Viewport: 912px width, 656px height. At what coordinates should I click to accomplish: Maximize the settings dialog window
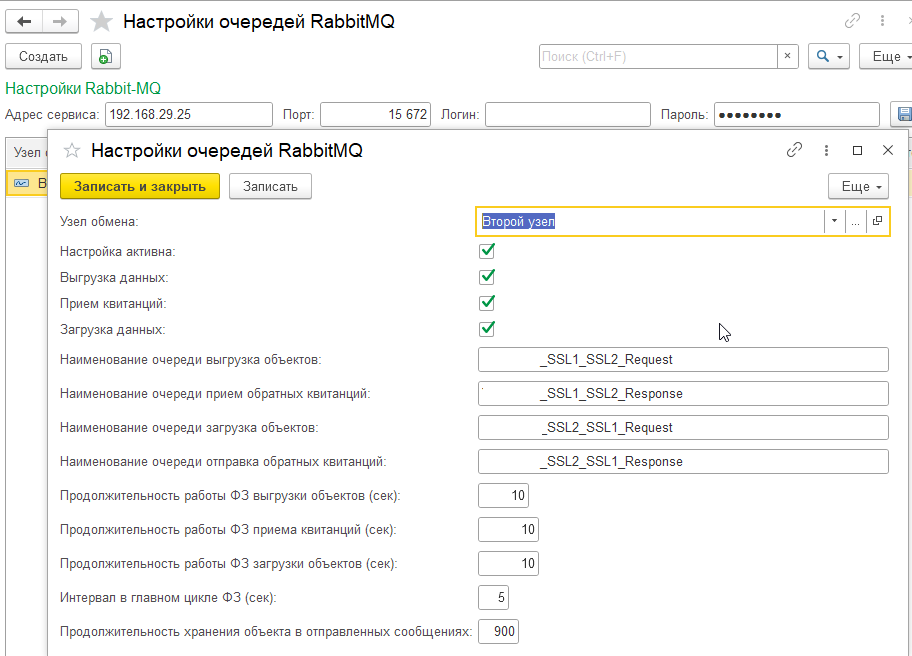857,150
